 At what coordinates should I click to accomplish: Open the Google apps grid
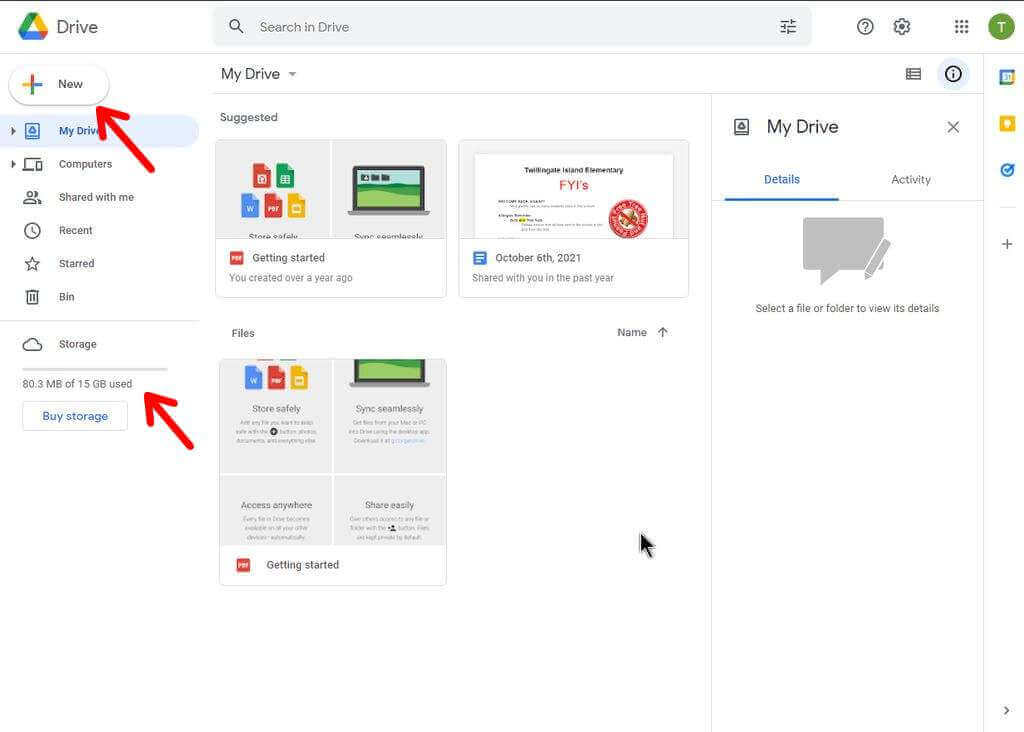(961, 27)
